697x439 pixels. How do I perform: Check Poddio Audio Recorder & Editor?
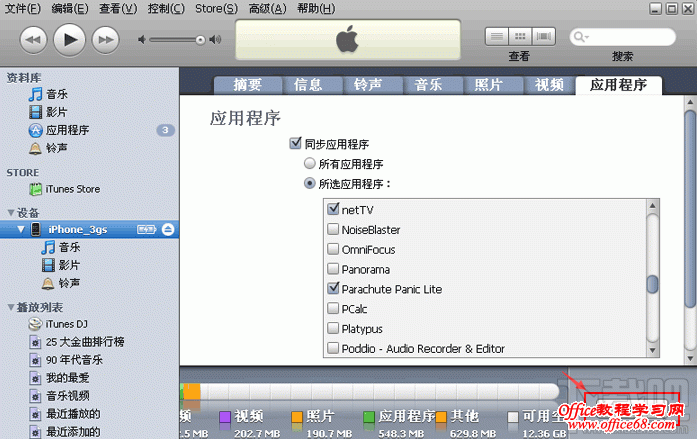click(x=333, y=347)
